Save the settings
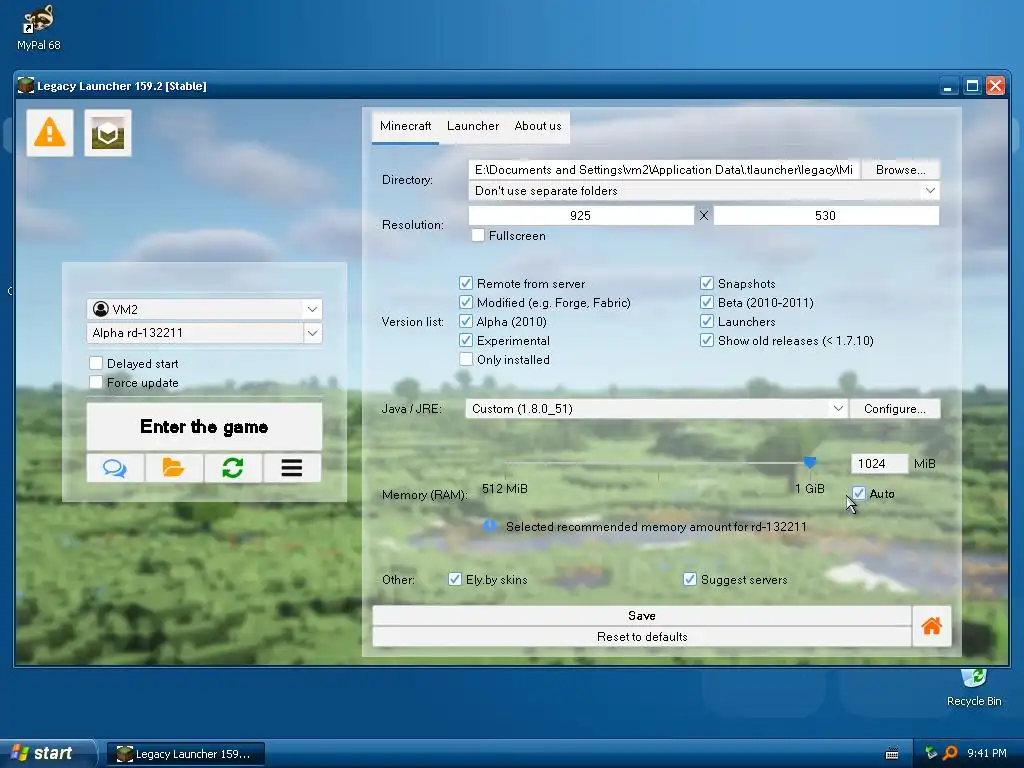 (642, 616)
